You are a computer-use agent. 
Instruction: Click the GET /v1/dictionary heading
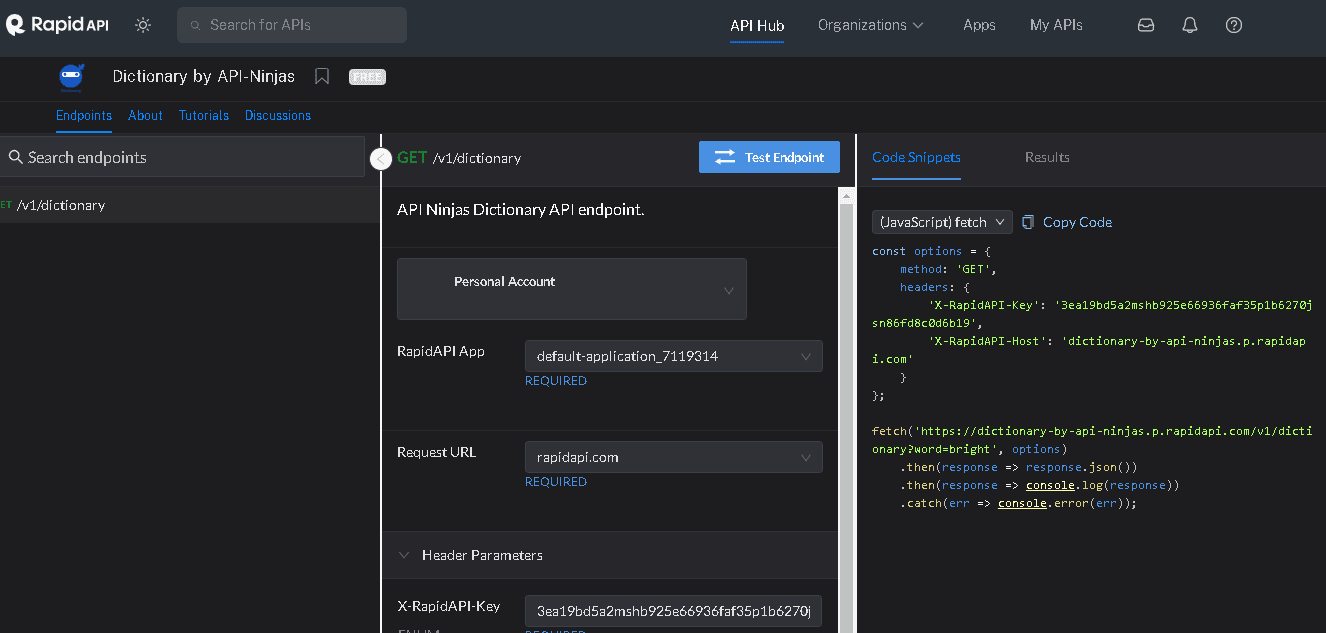[x=459, y=157]
